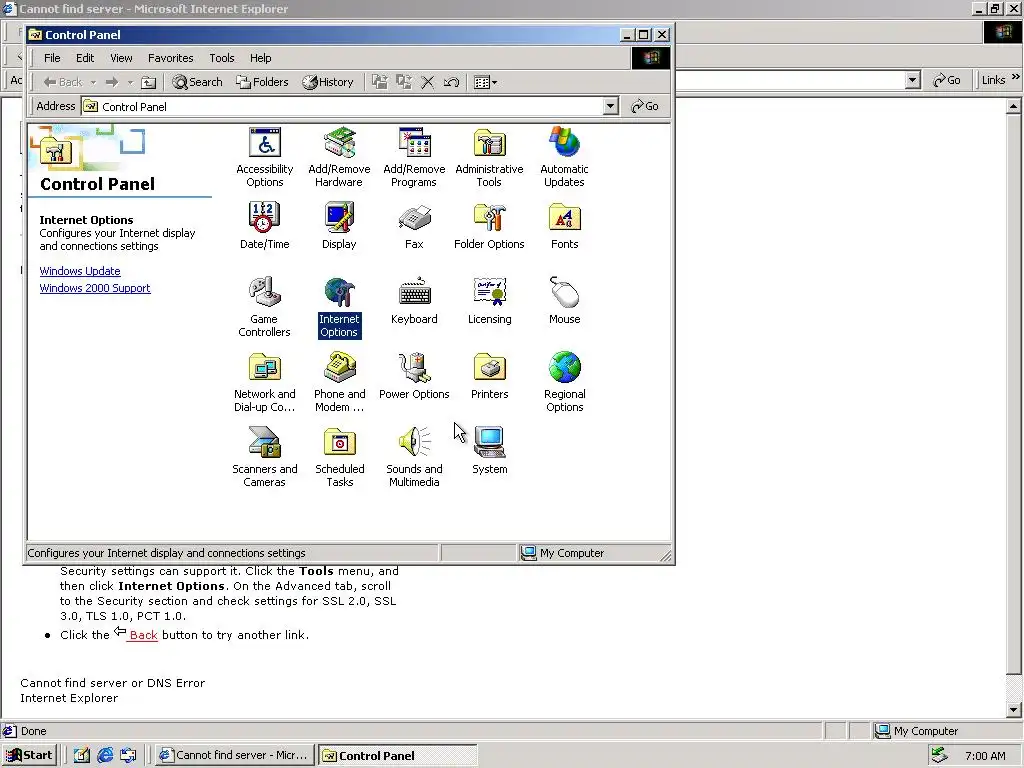
Task: Click Show Desktop Quick Launch icon
Action: pos(82,755)
